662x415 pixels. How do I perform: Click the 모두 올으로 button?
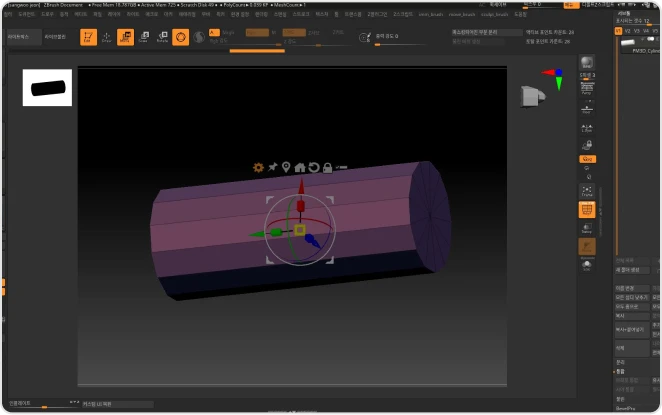point(632,307)
